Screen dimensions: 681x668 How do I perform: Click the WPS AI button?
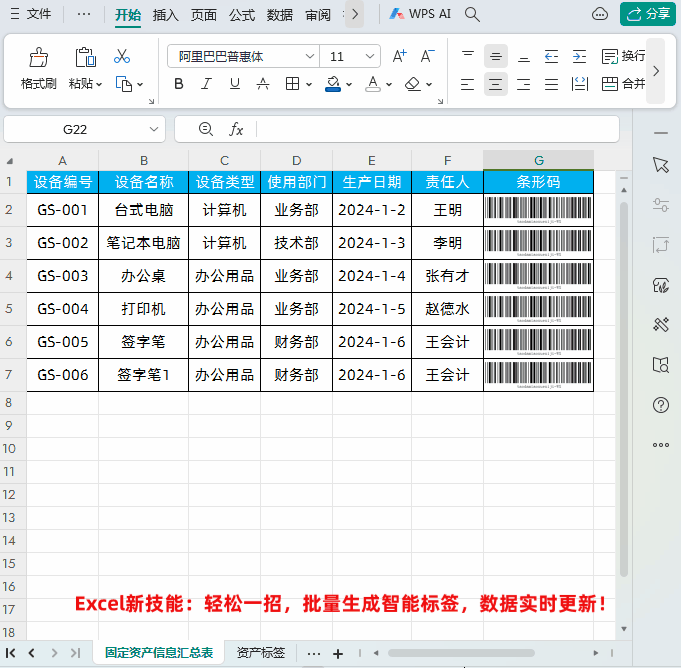click(420, 14)
